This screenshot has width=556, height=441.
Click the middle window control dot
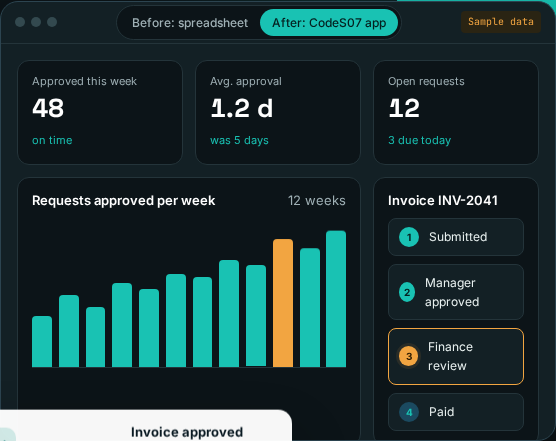tap(36, 22)
